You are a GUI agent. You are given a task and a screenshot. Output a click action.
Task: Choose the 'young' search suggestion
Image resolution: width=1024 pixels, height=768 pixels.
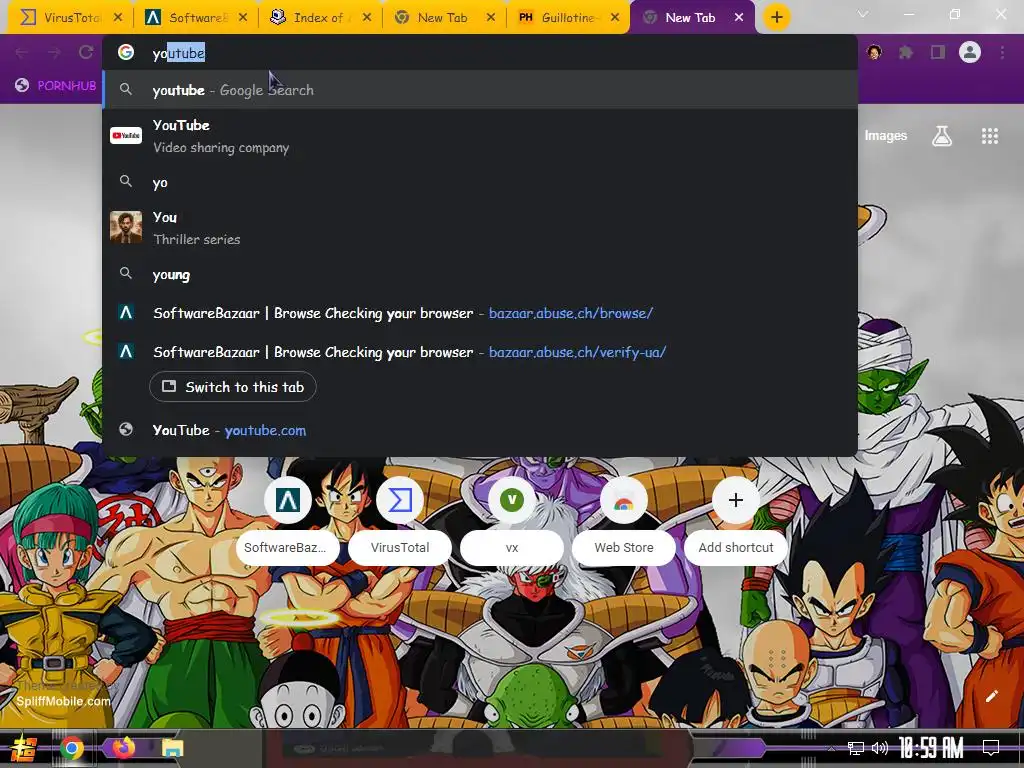pyautogui.click(x=479, y=274)
